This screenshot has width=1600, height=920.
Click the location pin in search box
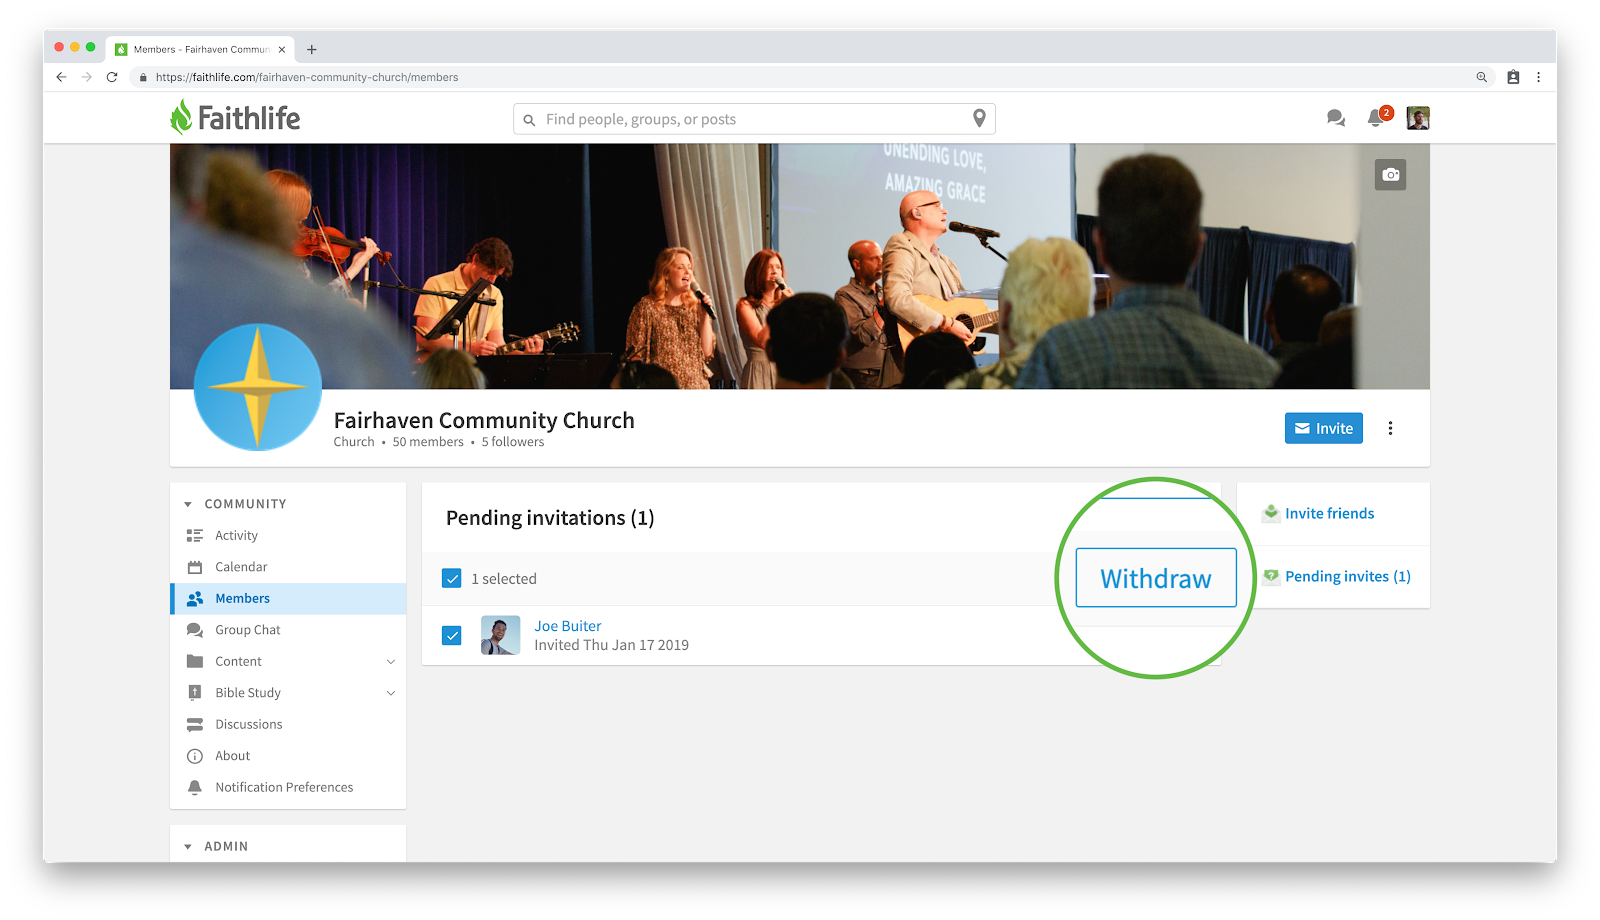pyautogui.click(x=979, y=118)
